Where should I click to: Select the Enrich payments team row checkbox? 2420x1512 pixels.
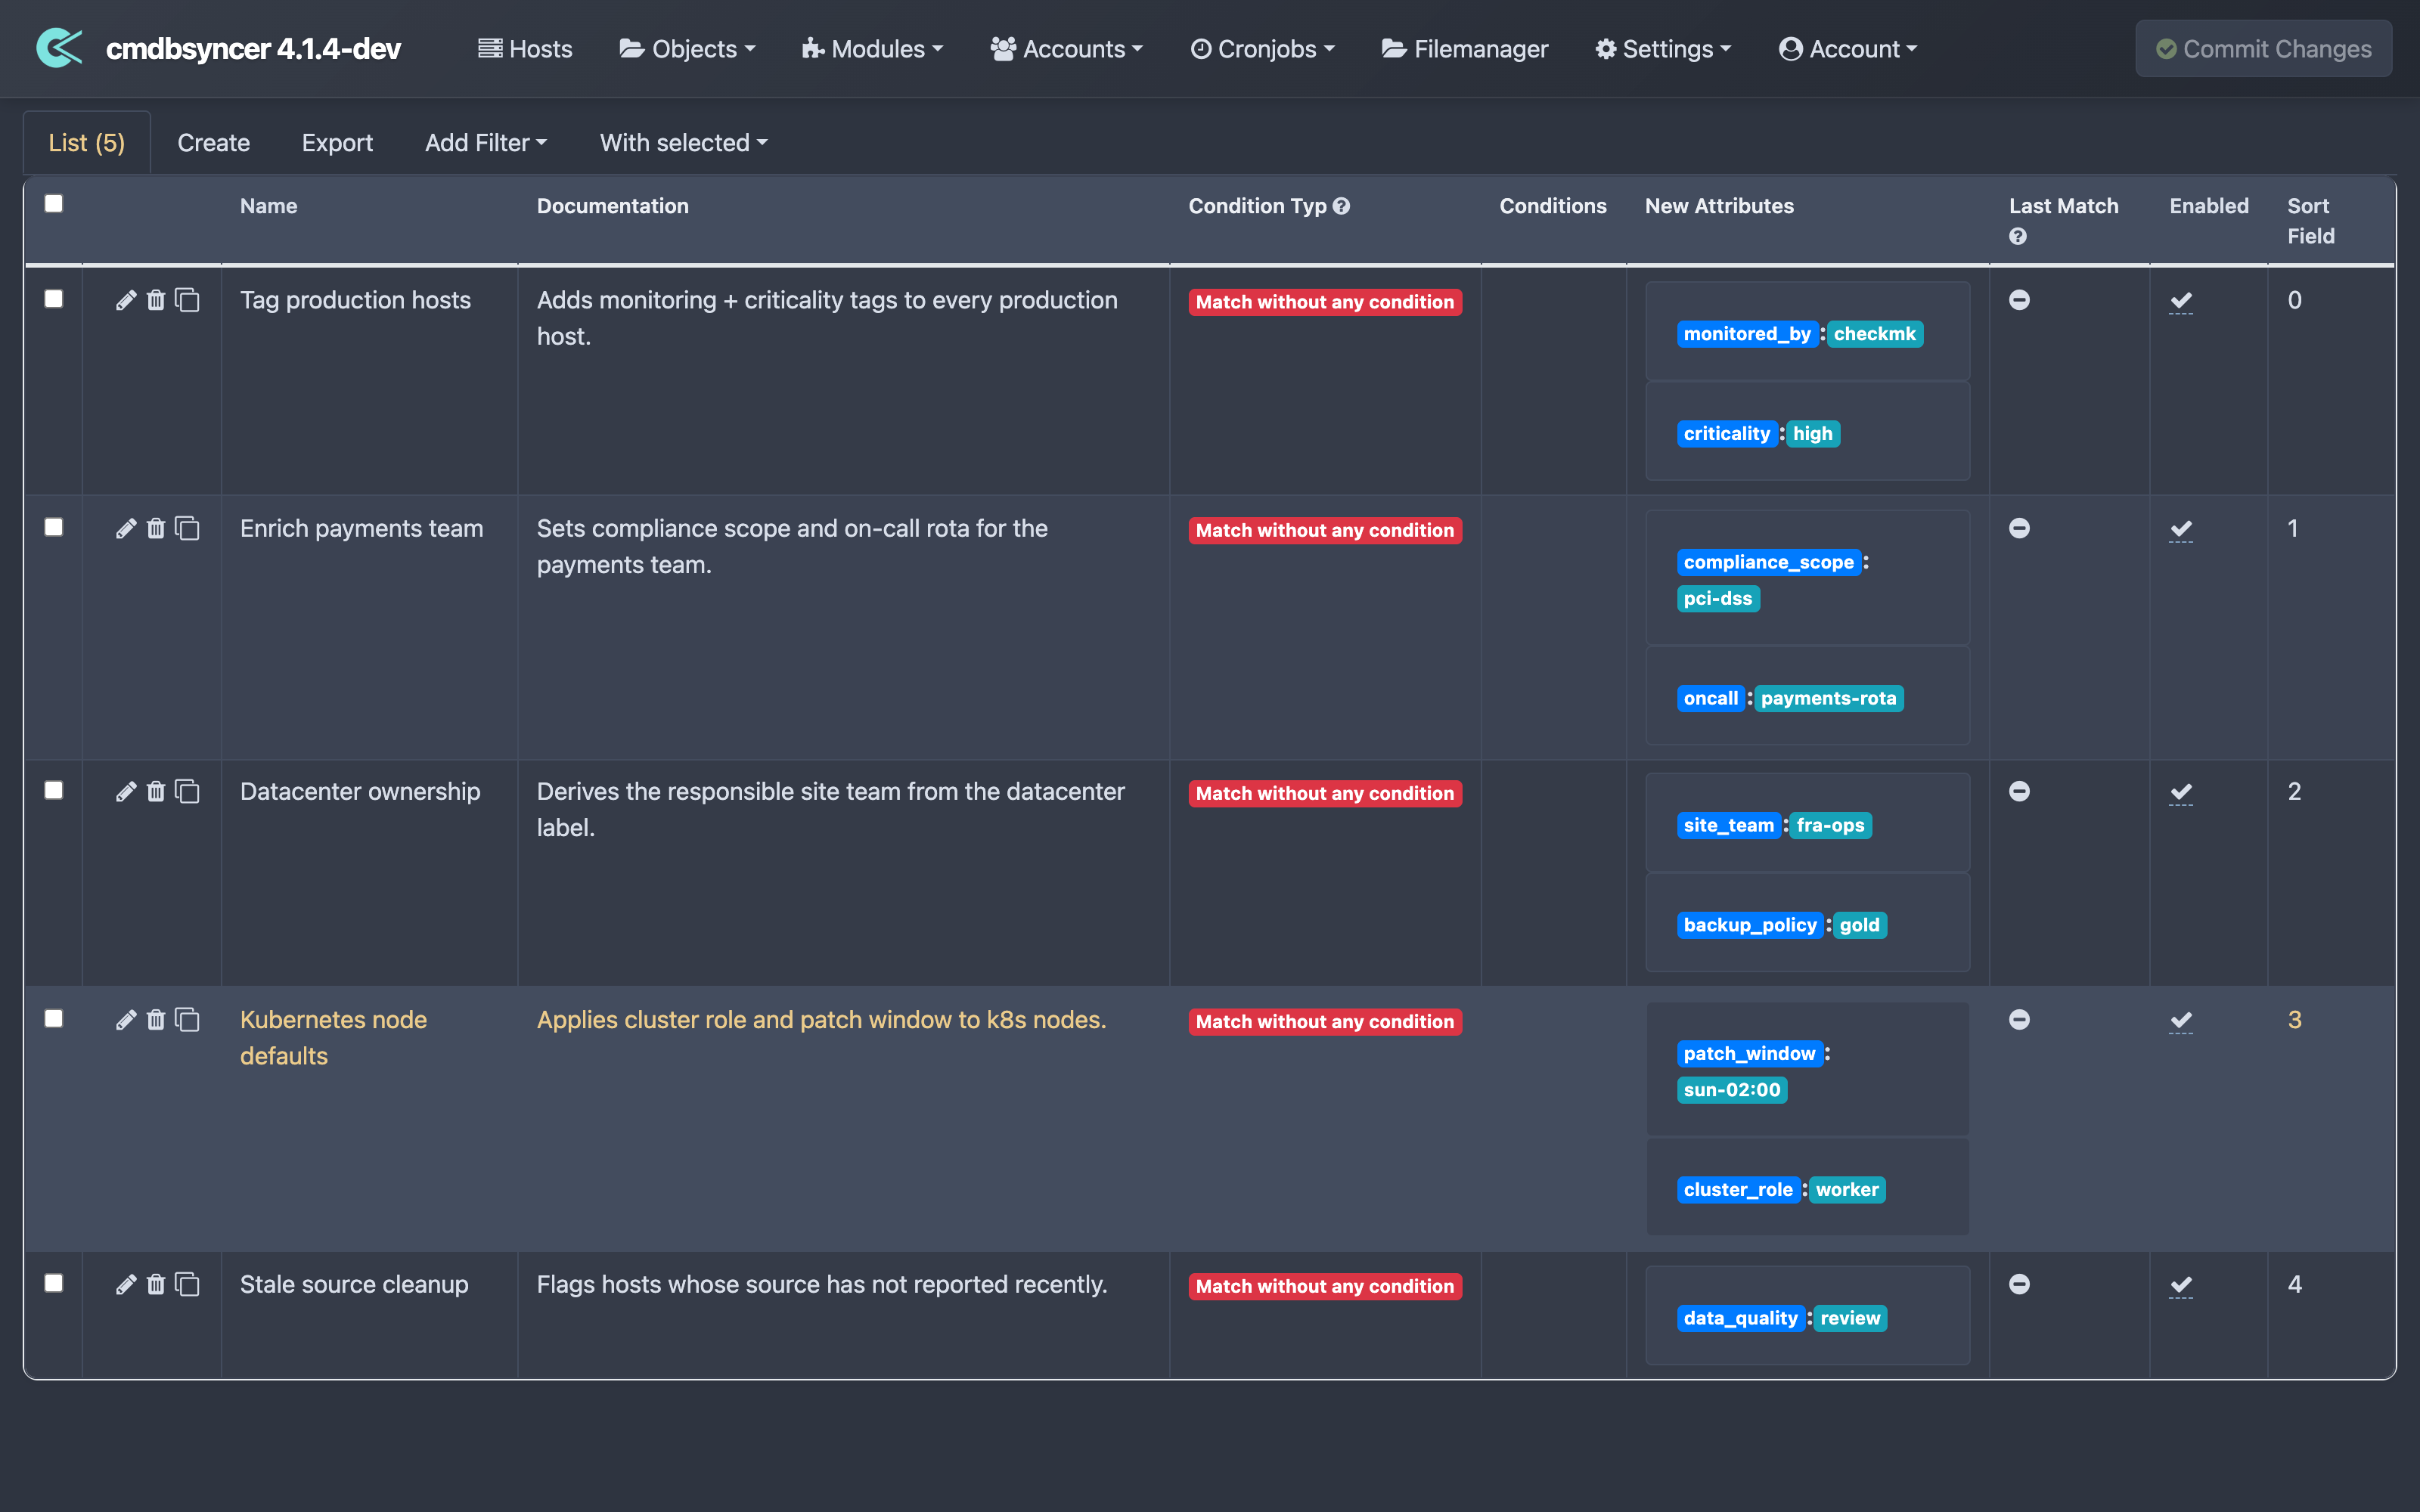(54, 527)
